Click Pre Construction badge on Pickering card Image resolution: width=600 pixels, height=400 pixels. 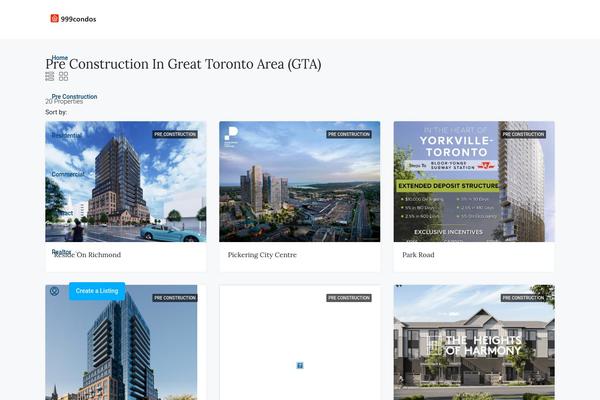349,134
